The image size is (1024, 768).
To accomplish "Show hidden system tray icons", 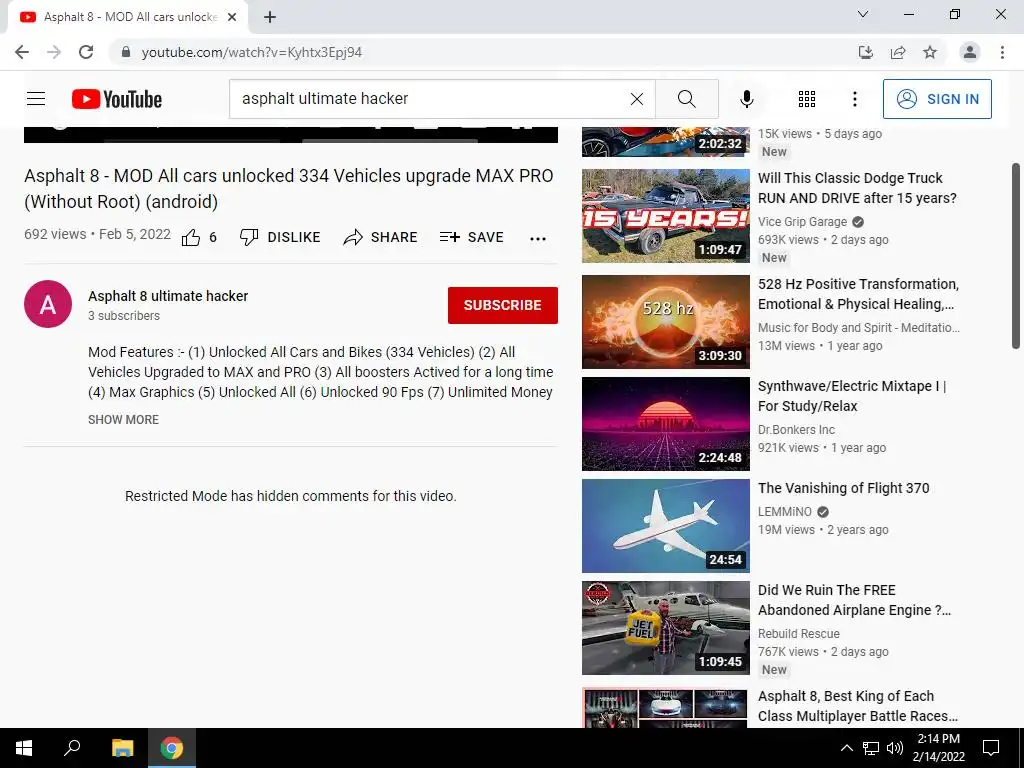I will pyautogui.click(x=846, y=748).
